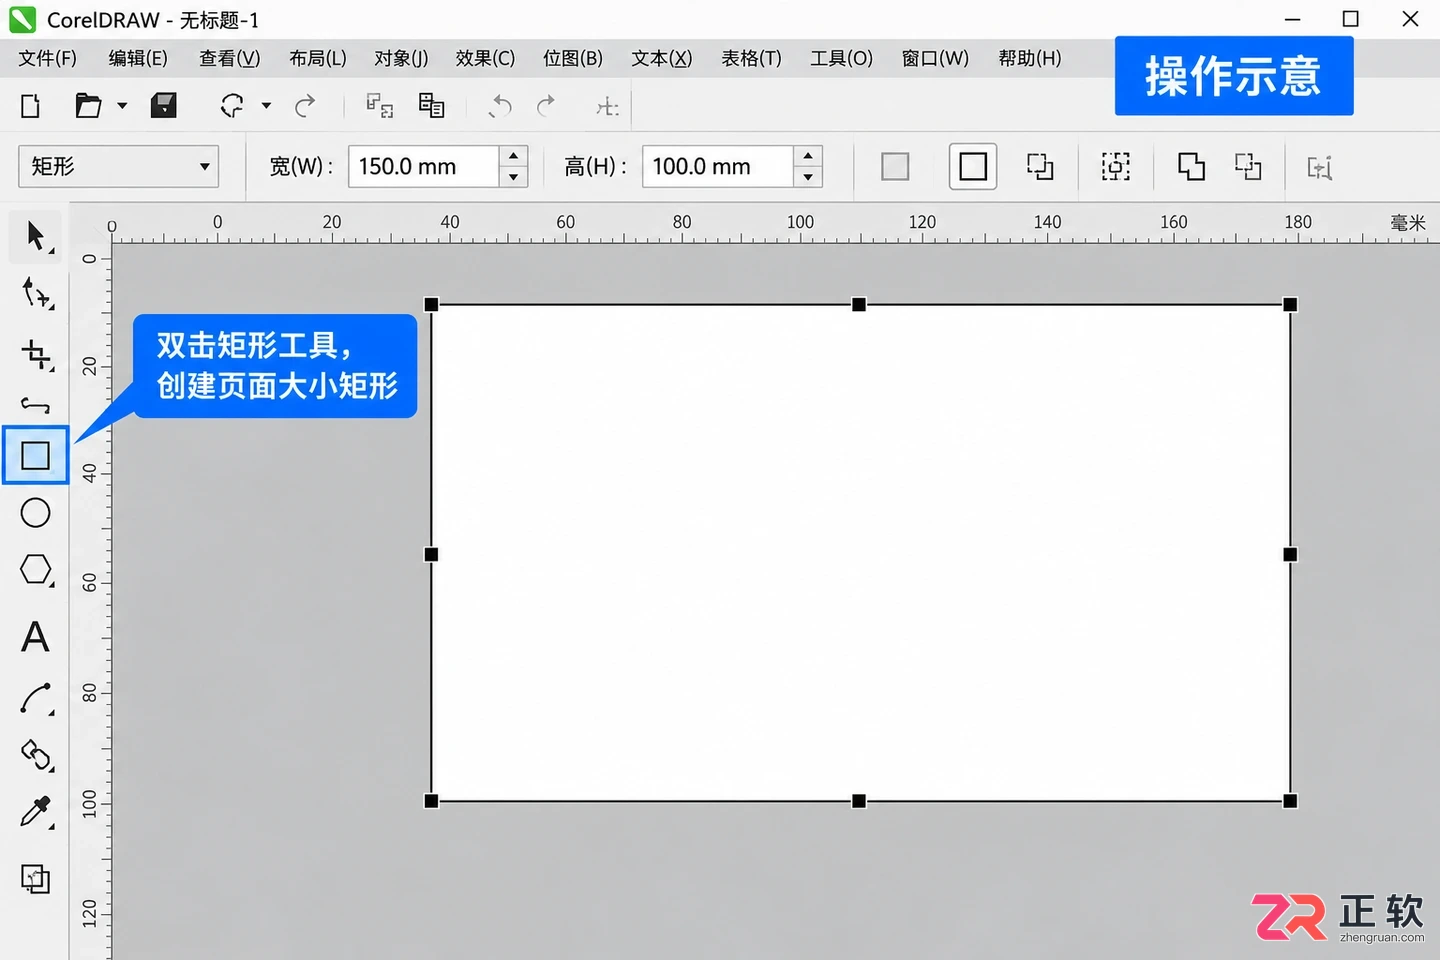Open the 对象(J) menu

click(401, 58)
